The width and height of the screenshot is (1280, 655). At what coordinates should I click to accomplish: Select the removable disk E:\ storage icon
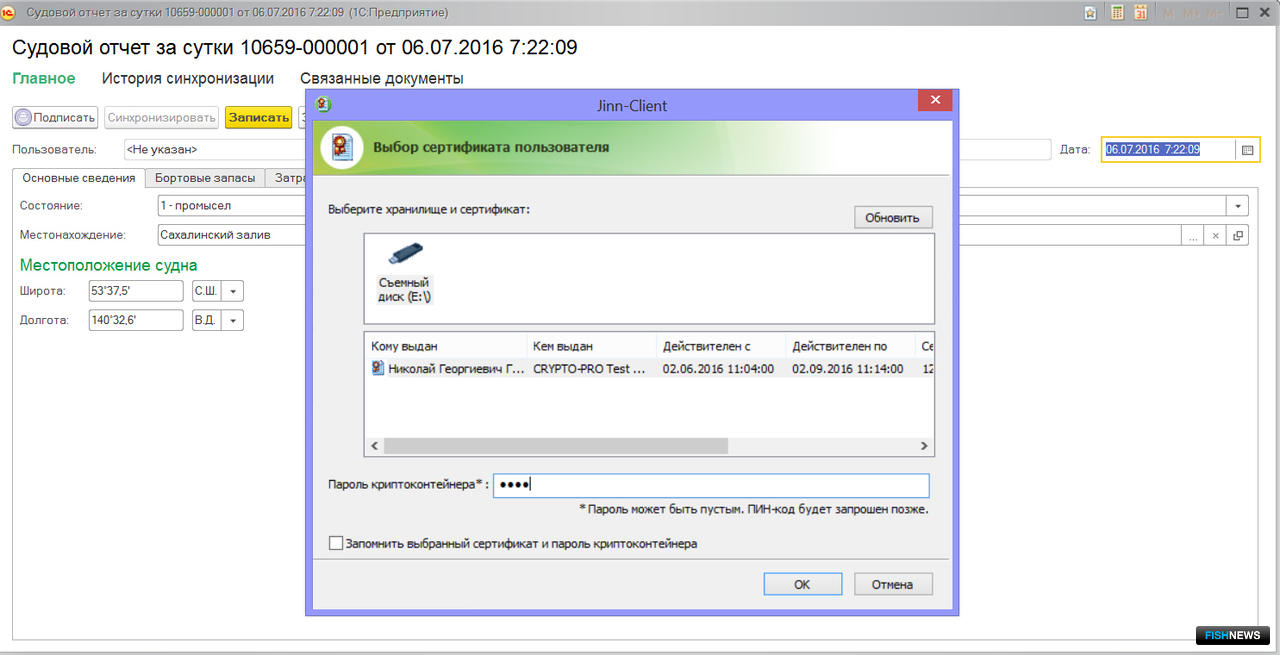tap(404, 272)
